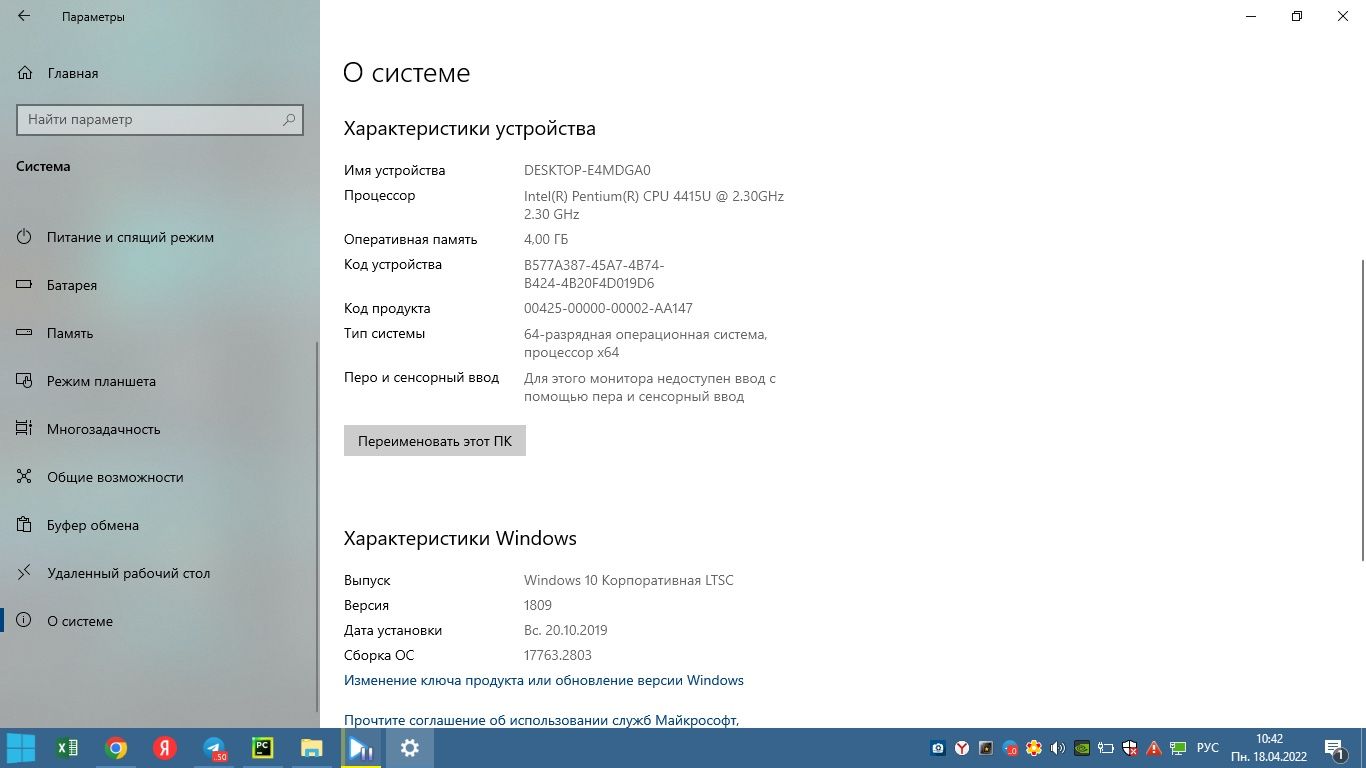Open the blue play-pause app in taskbar

361,748
